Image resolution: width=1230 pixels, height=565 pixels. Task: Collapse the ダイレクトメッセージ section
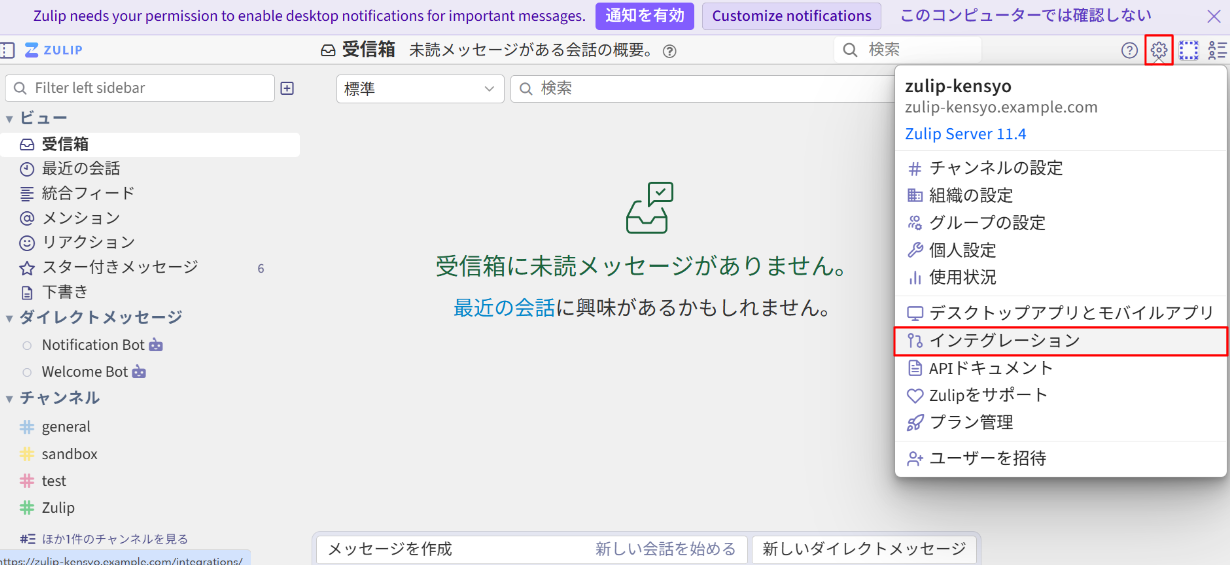pyautogui.click(x=10, y=318)
